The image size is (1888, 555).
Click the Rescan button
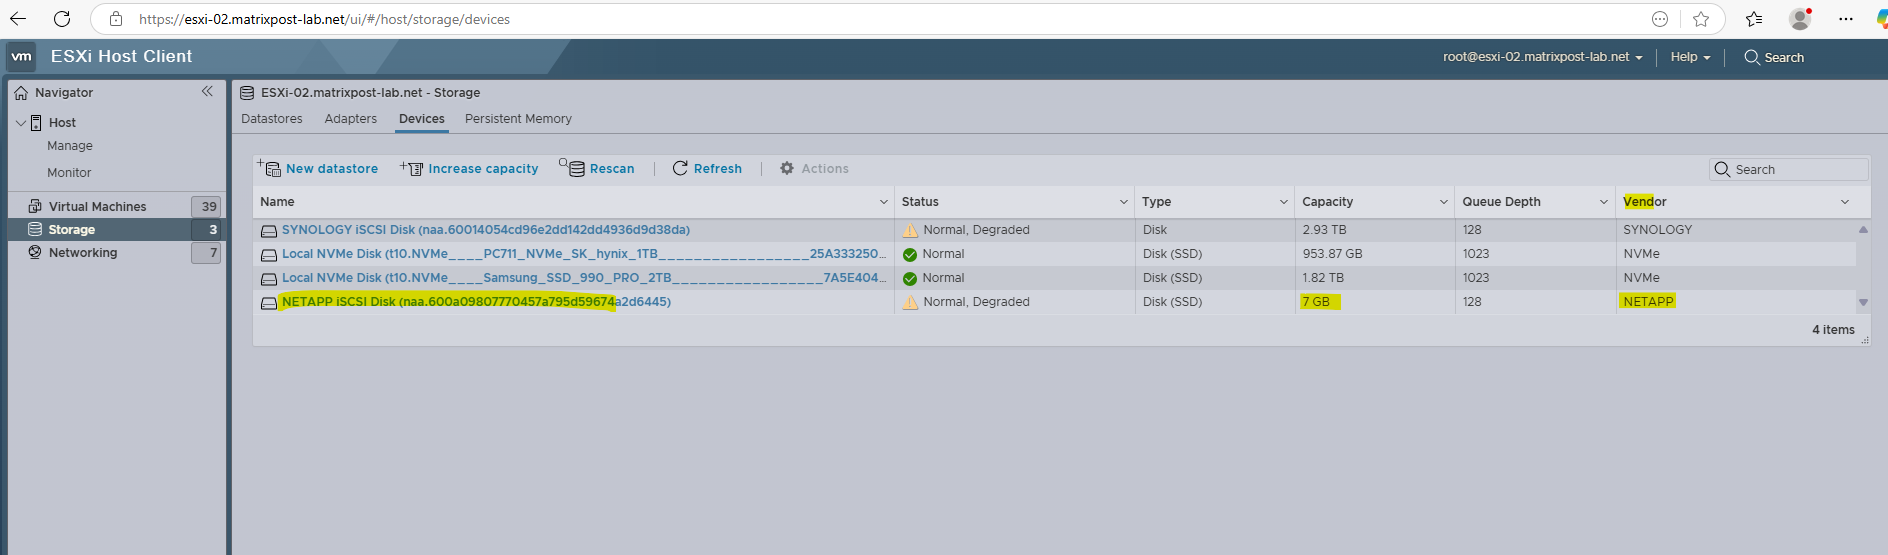click(x=597, y=168)
